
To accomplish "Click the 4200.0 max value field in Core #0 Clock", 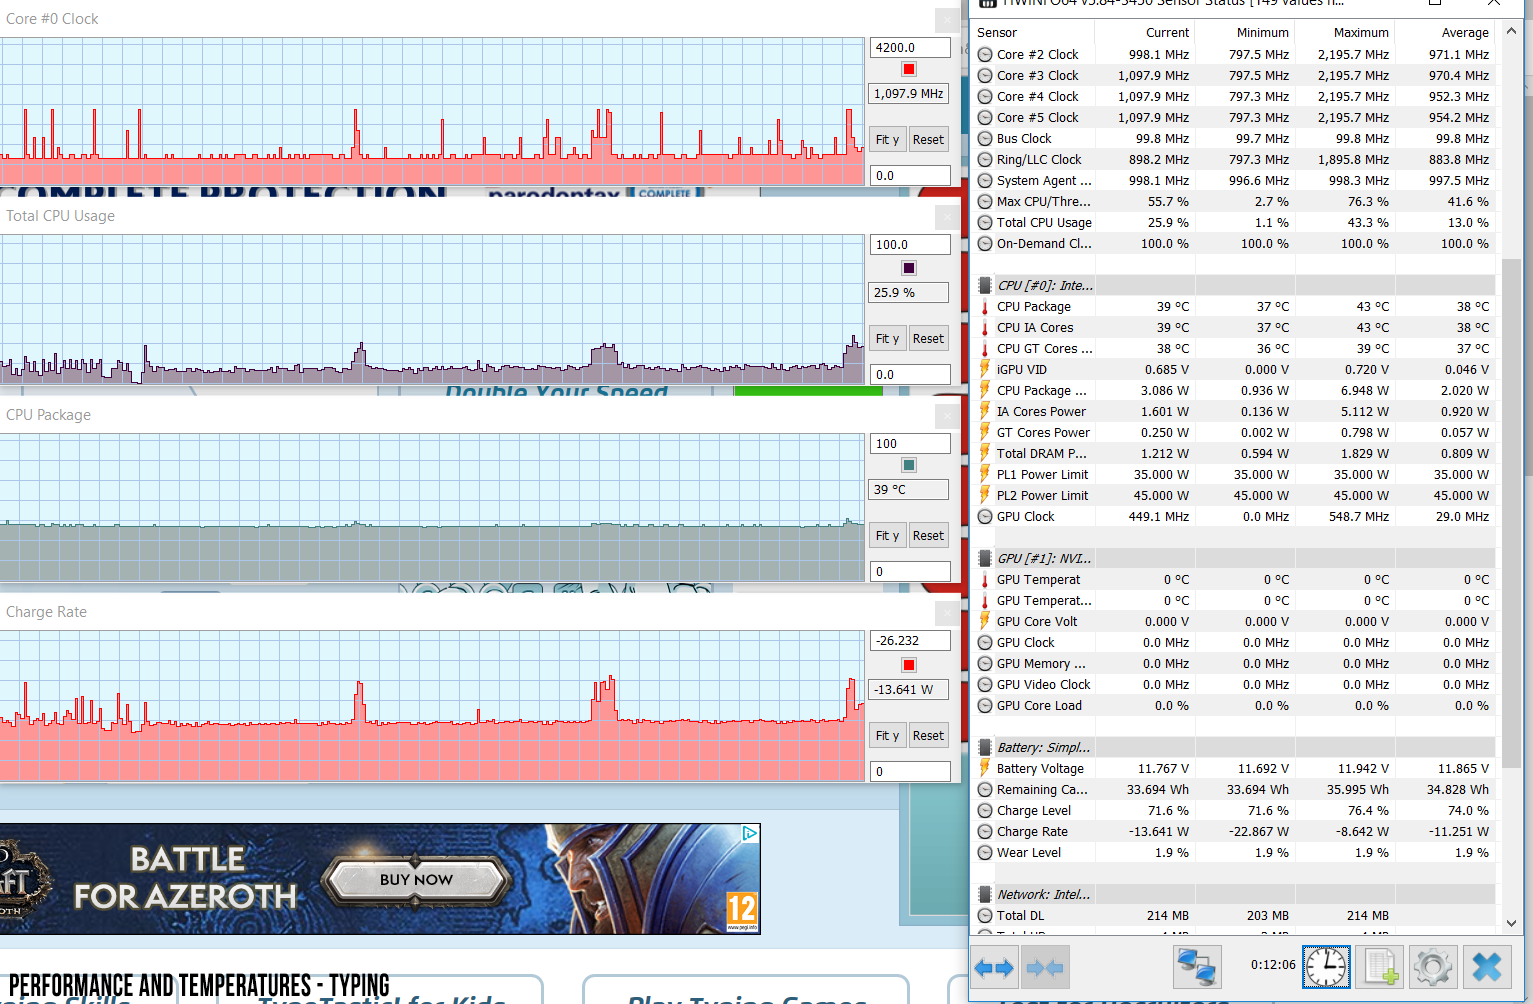I will pyautogui.click(x=910, y=47).
